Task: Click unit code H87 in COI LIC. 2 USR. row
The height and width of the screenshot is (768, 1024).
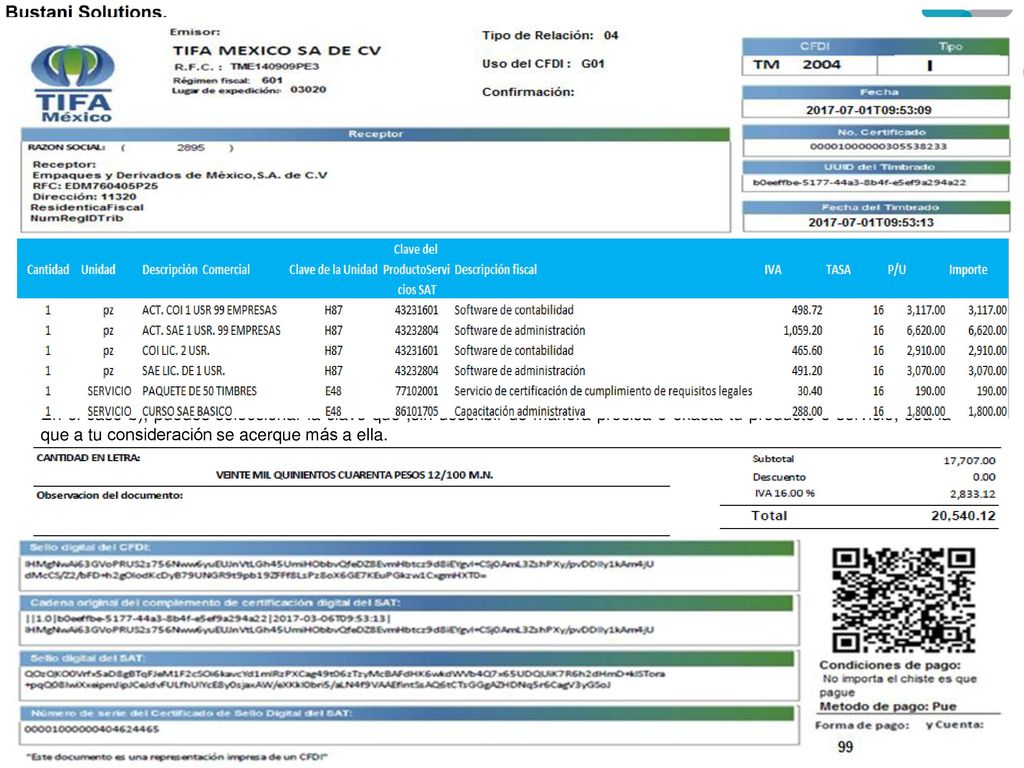Action: (x=333, y=351)
